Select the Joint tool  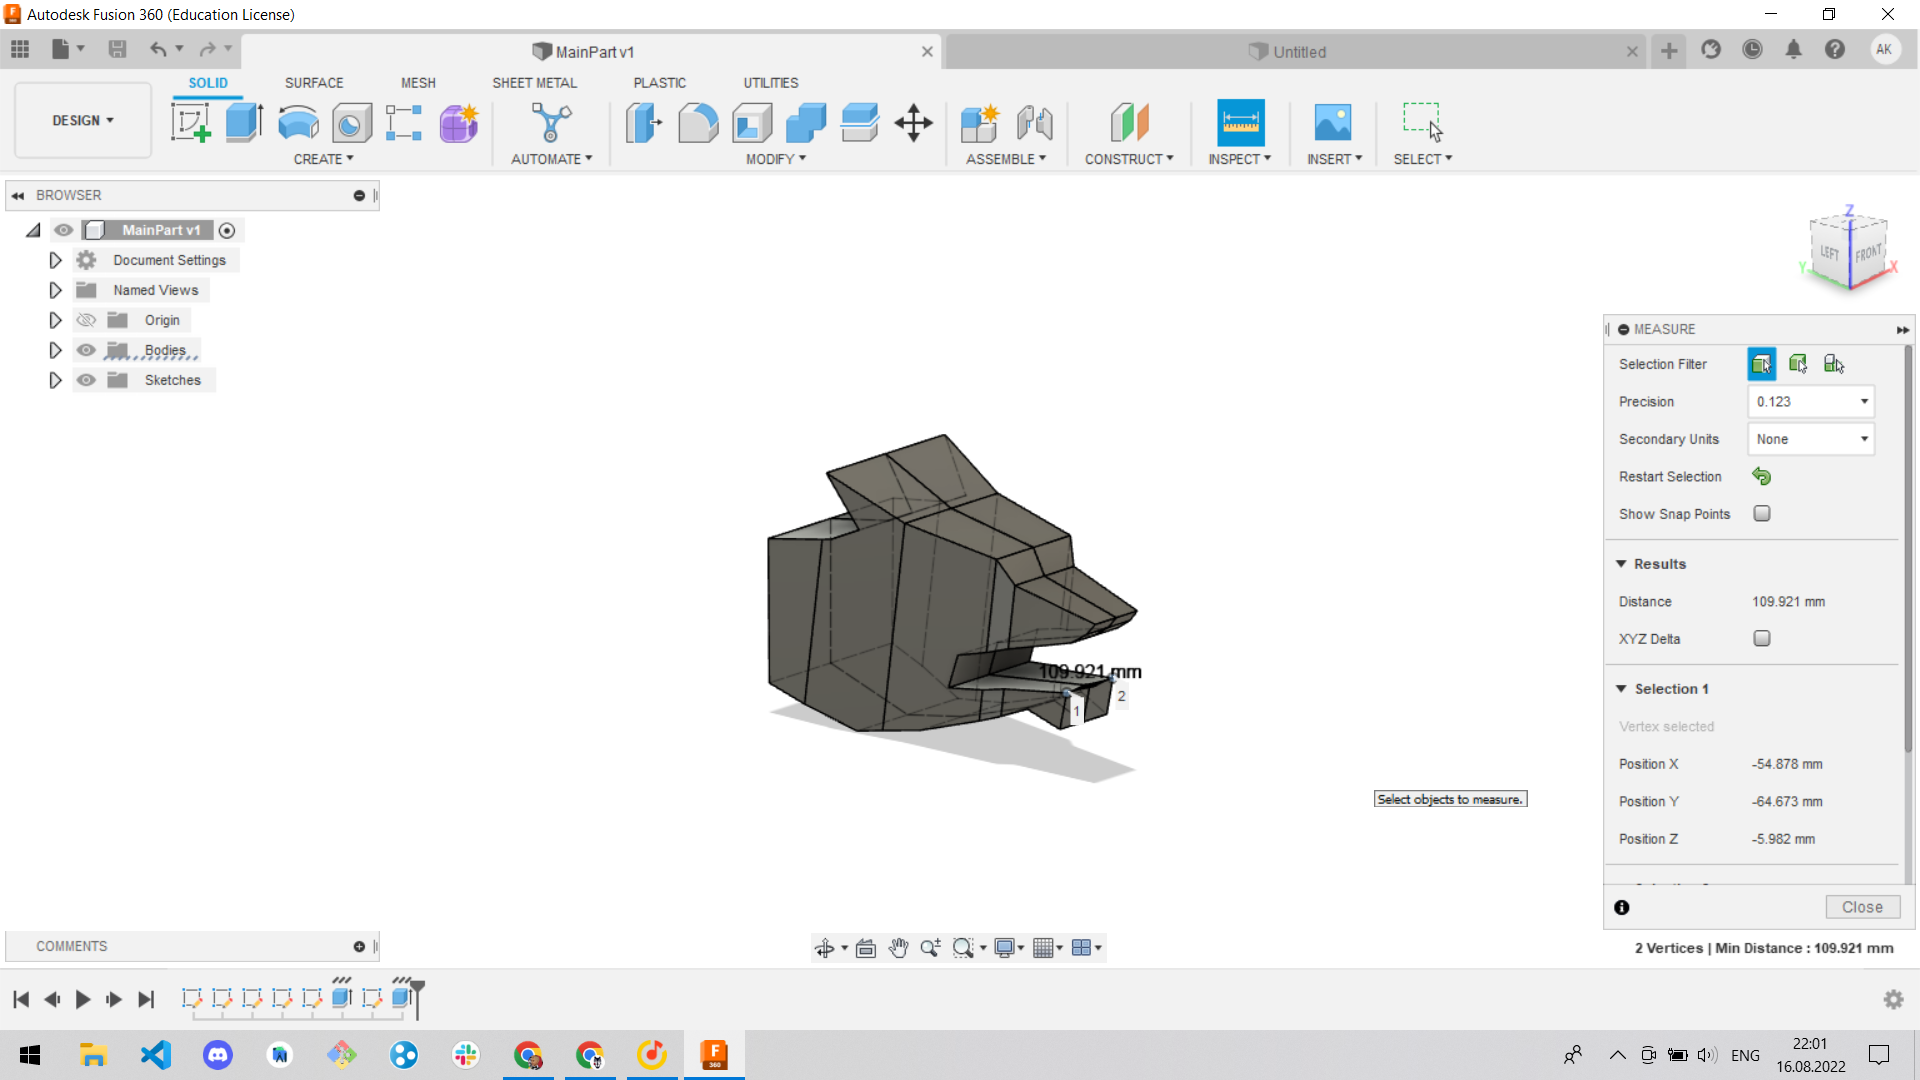click(x=1034, y=123)
